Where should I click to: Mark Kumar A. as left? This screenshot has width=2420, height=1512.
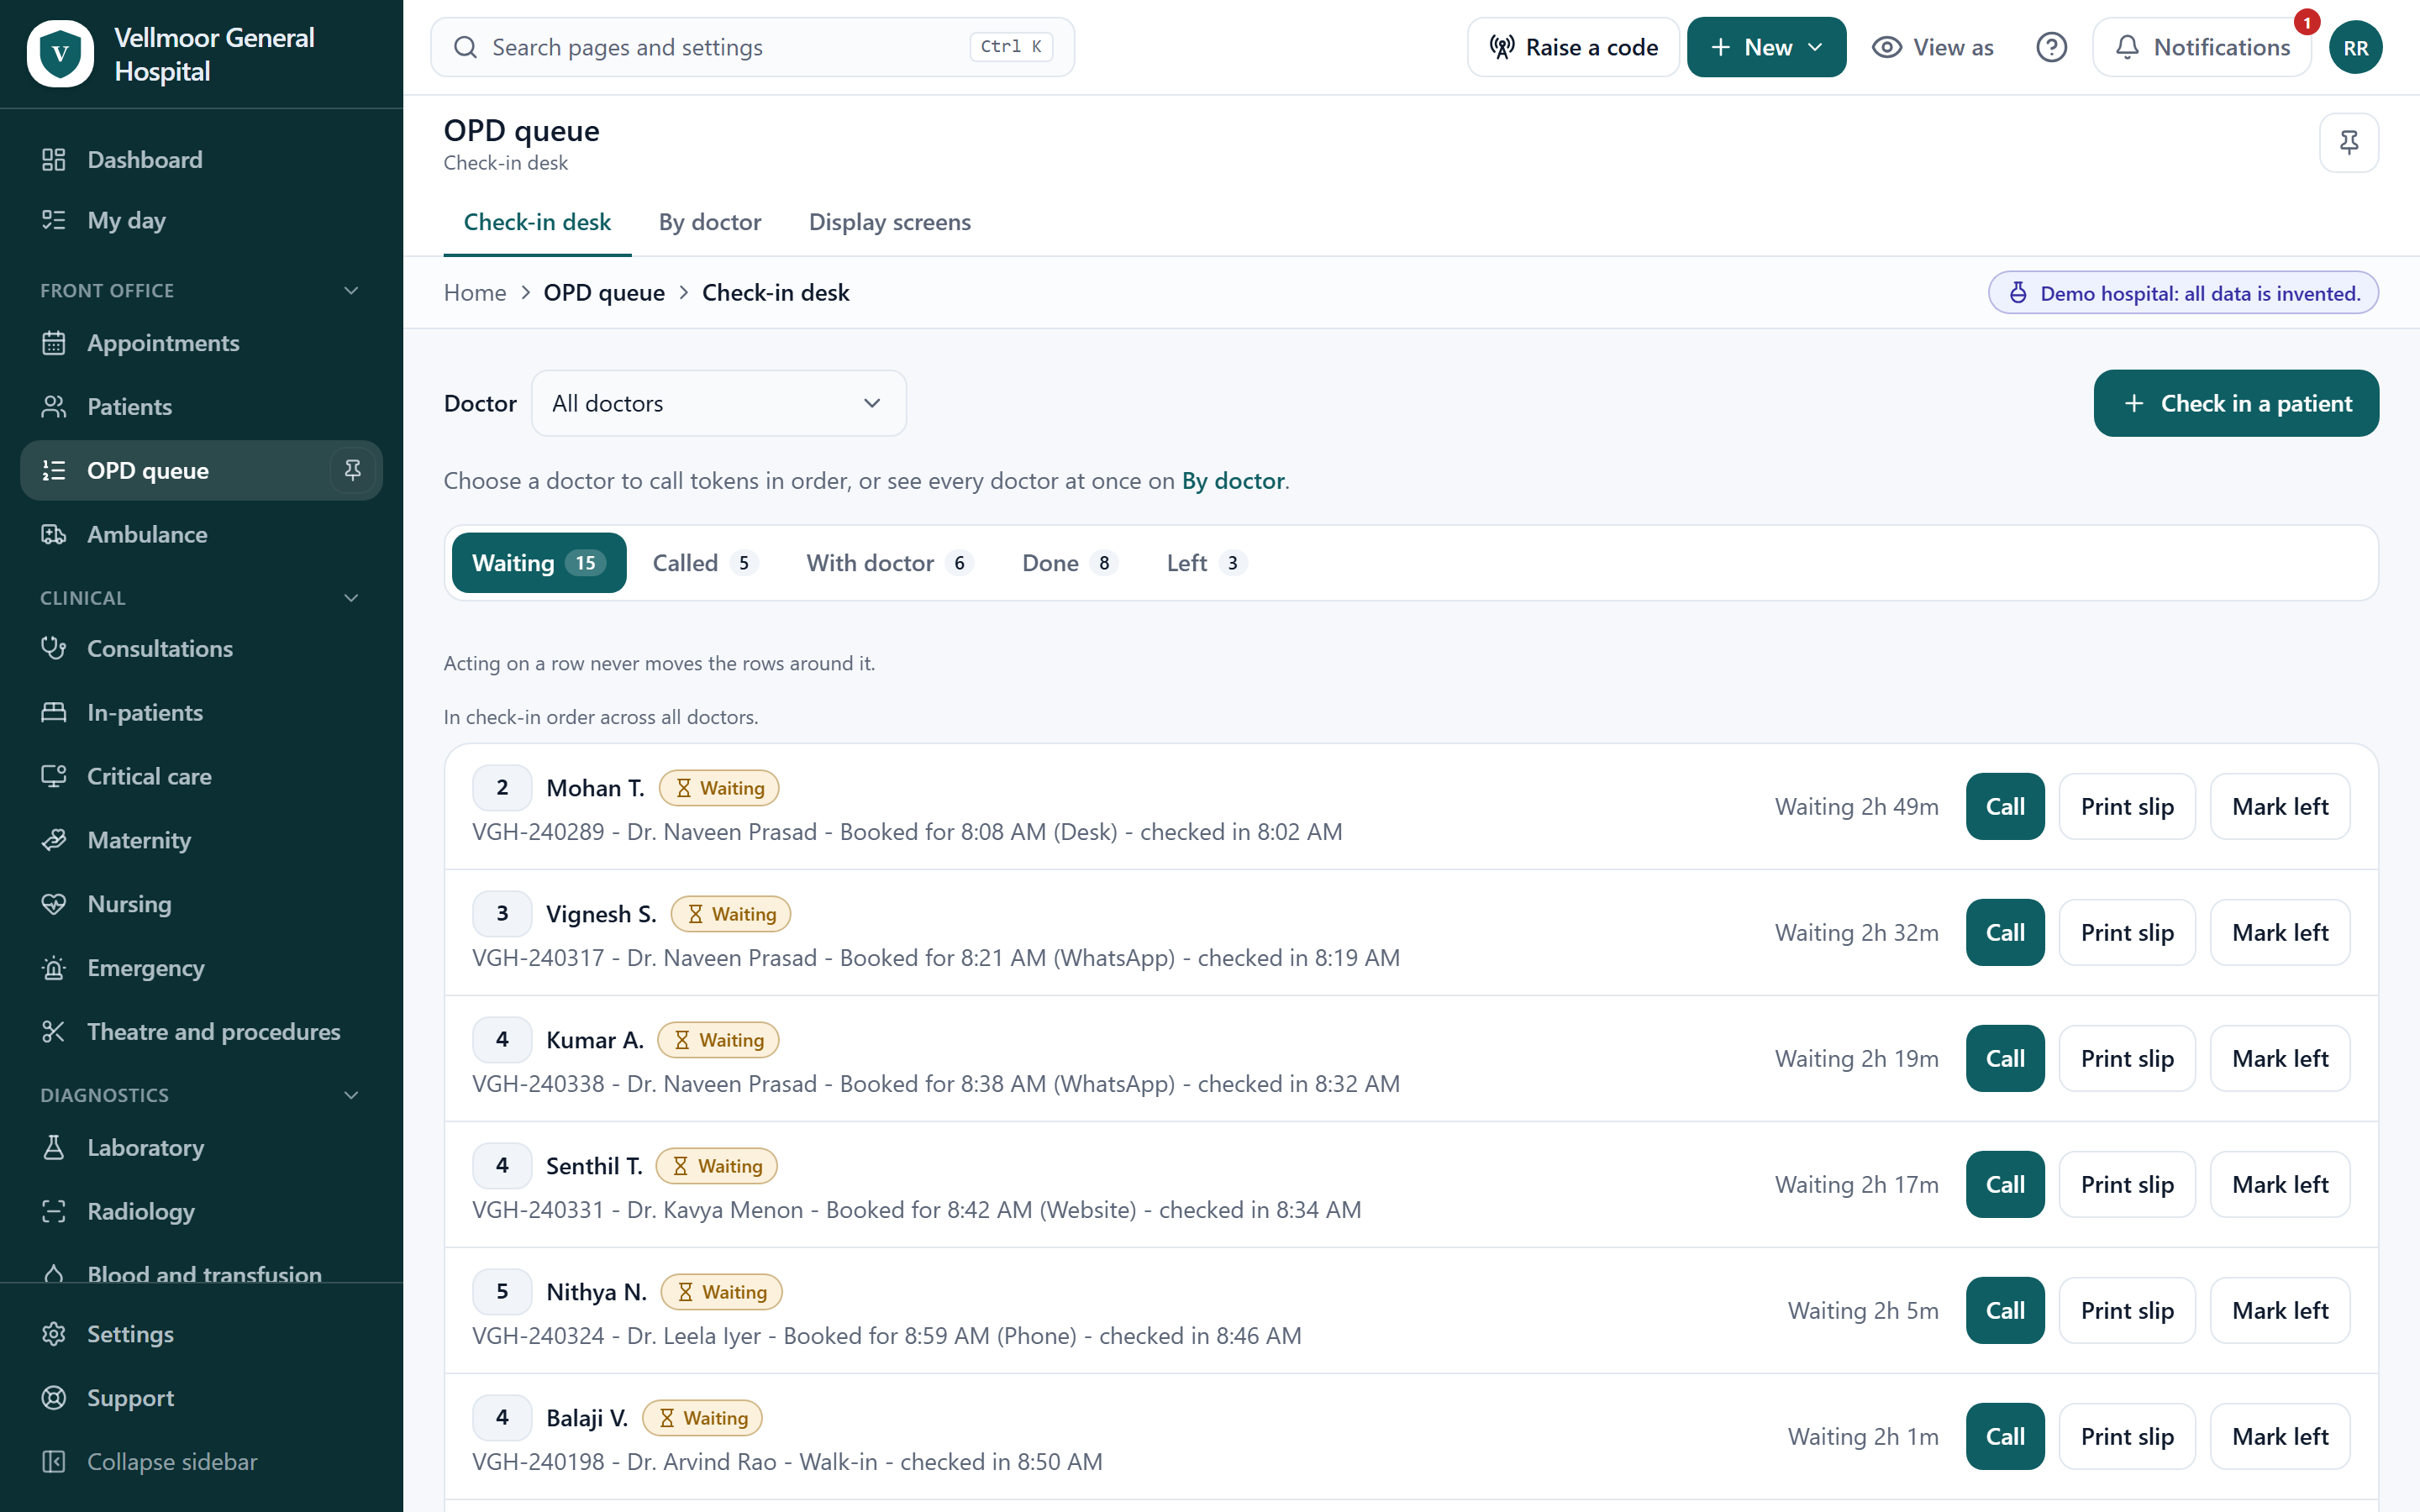point(2280,1058)
